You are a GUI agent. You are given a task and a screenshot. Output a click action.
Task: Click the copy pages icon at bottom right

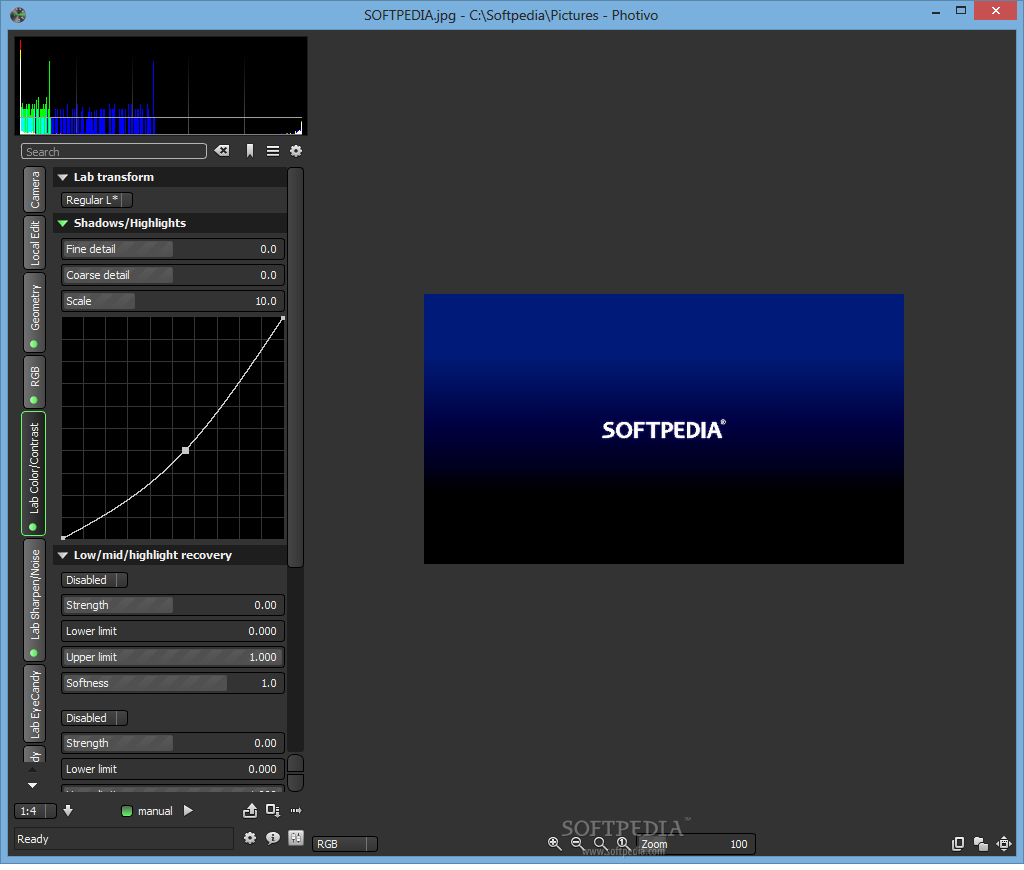click(x=958, y=843)
